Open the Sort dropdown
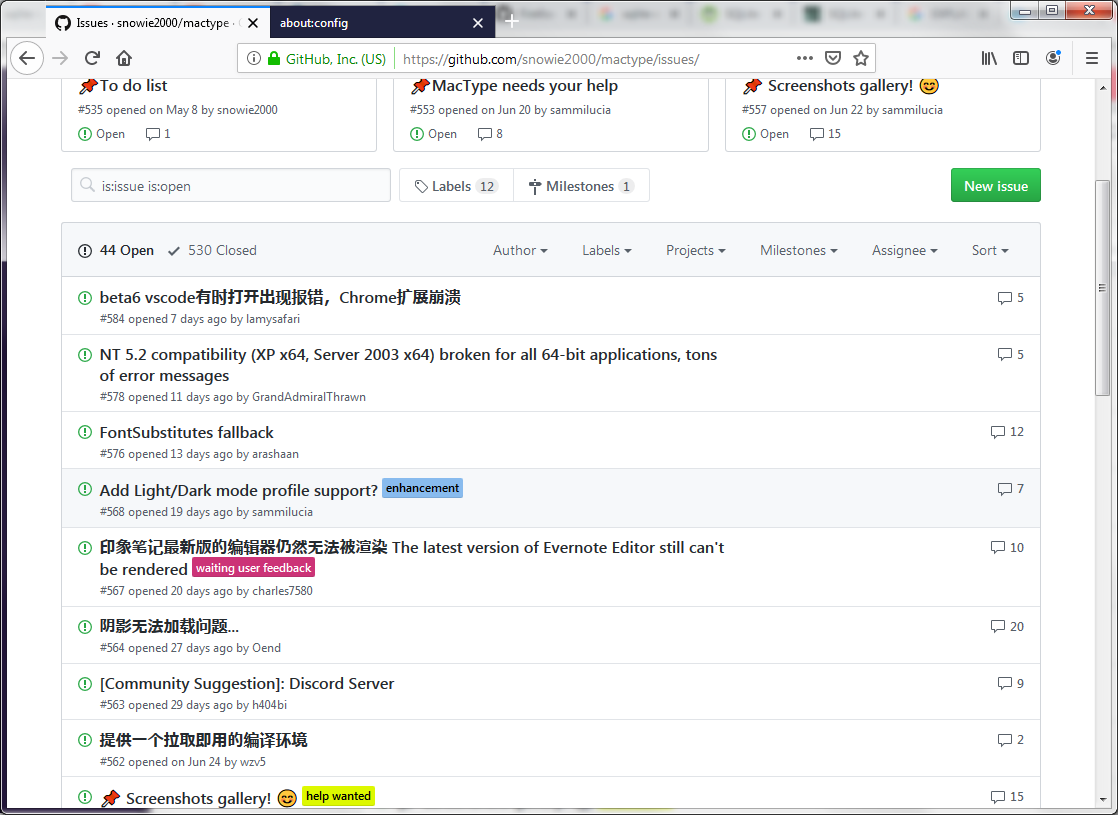1118x815 pixels. point(989,250)
